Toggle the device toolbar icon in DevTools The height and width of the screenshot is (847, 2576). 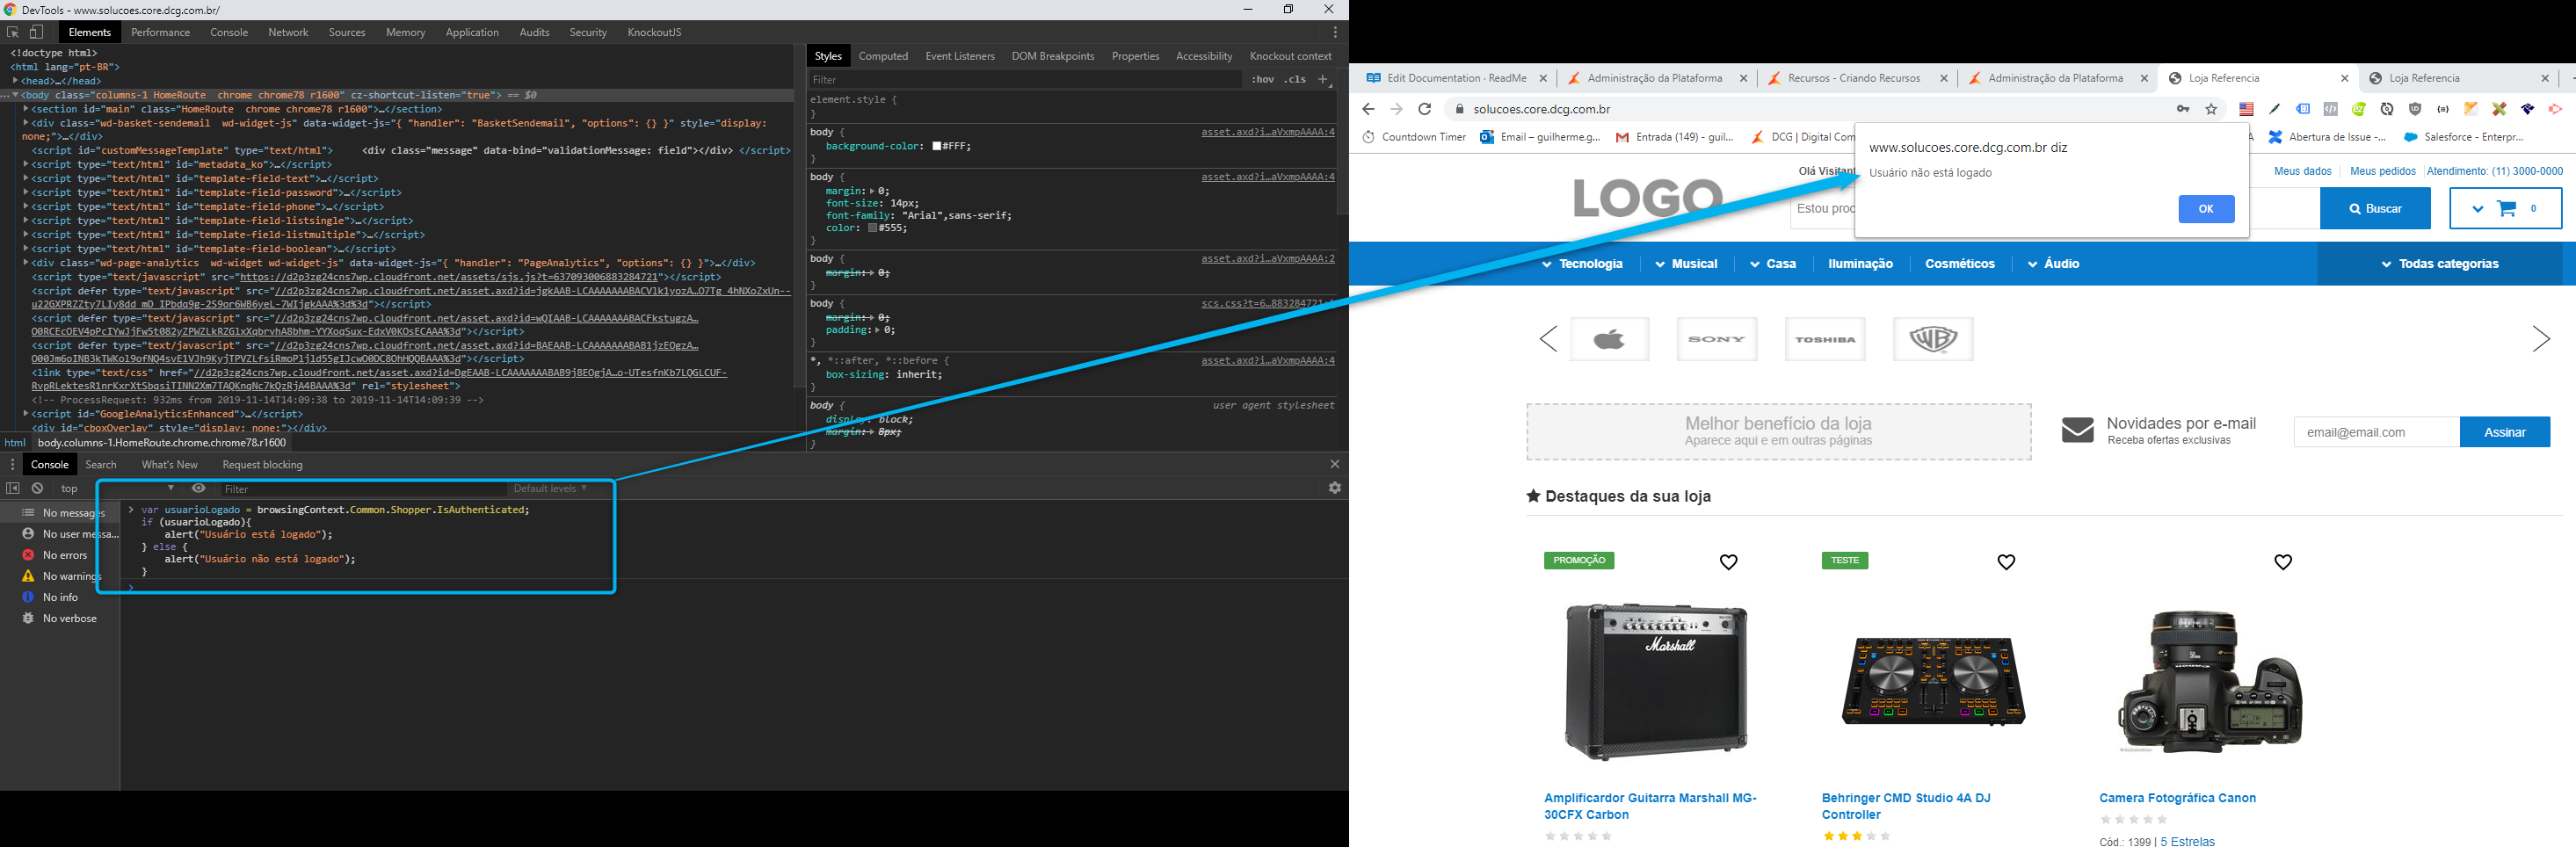pyautogui.click(x=37, y=32)
